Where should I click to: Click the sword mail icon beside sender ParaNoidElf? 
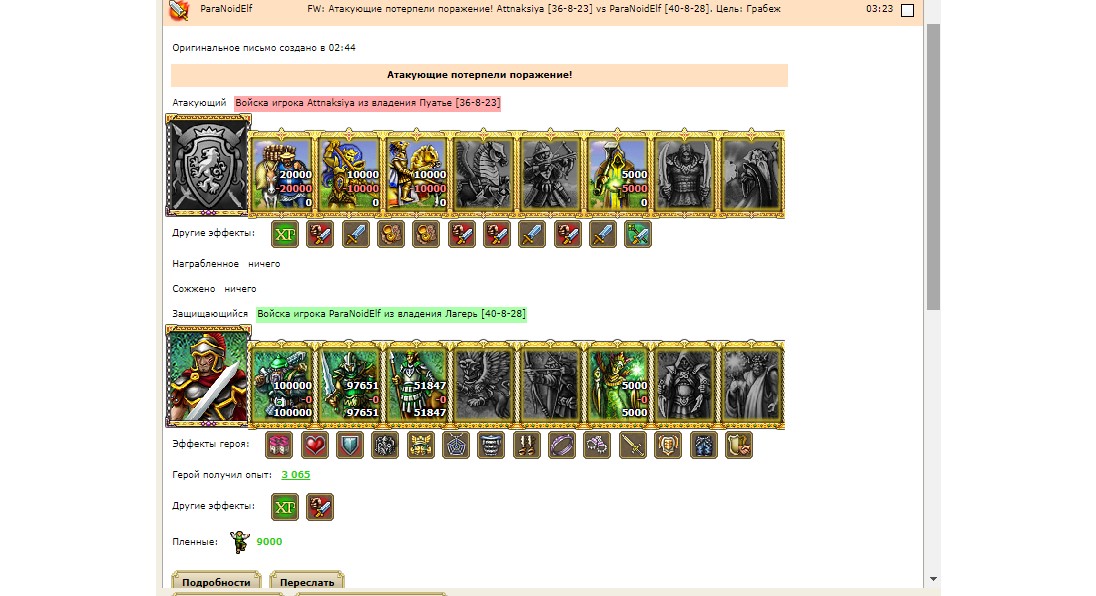coord(180,10)
